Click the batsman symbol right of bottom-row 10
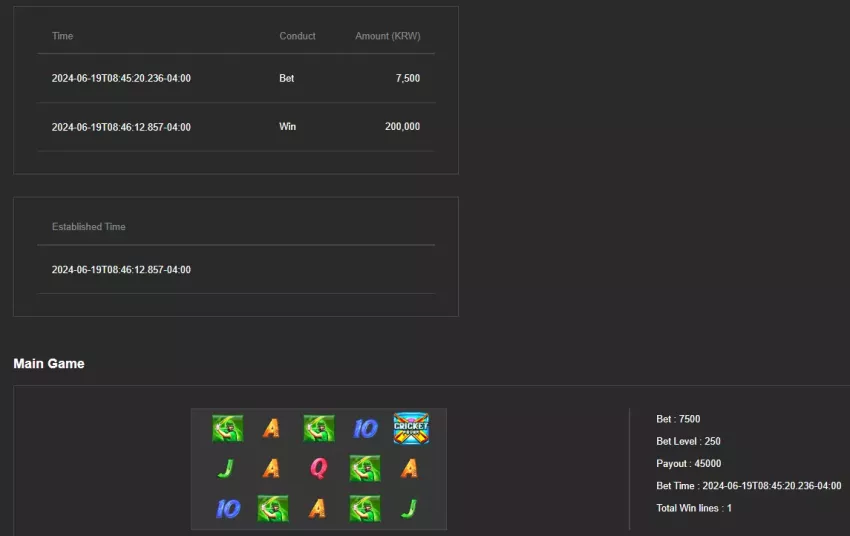The width and height of the screenshot is (850, 536). pyautogui.click(x=273, y=508)
